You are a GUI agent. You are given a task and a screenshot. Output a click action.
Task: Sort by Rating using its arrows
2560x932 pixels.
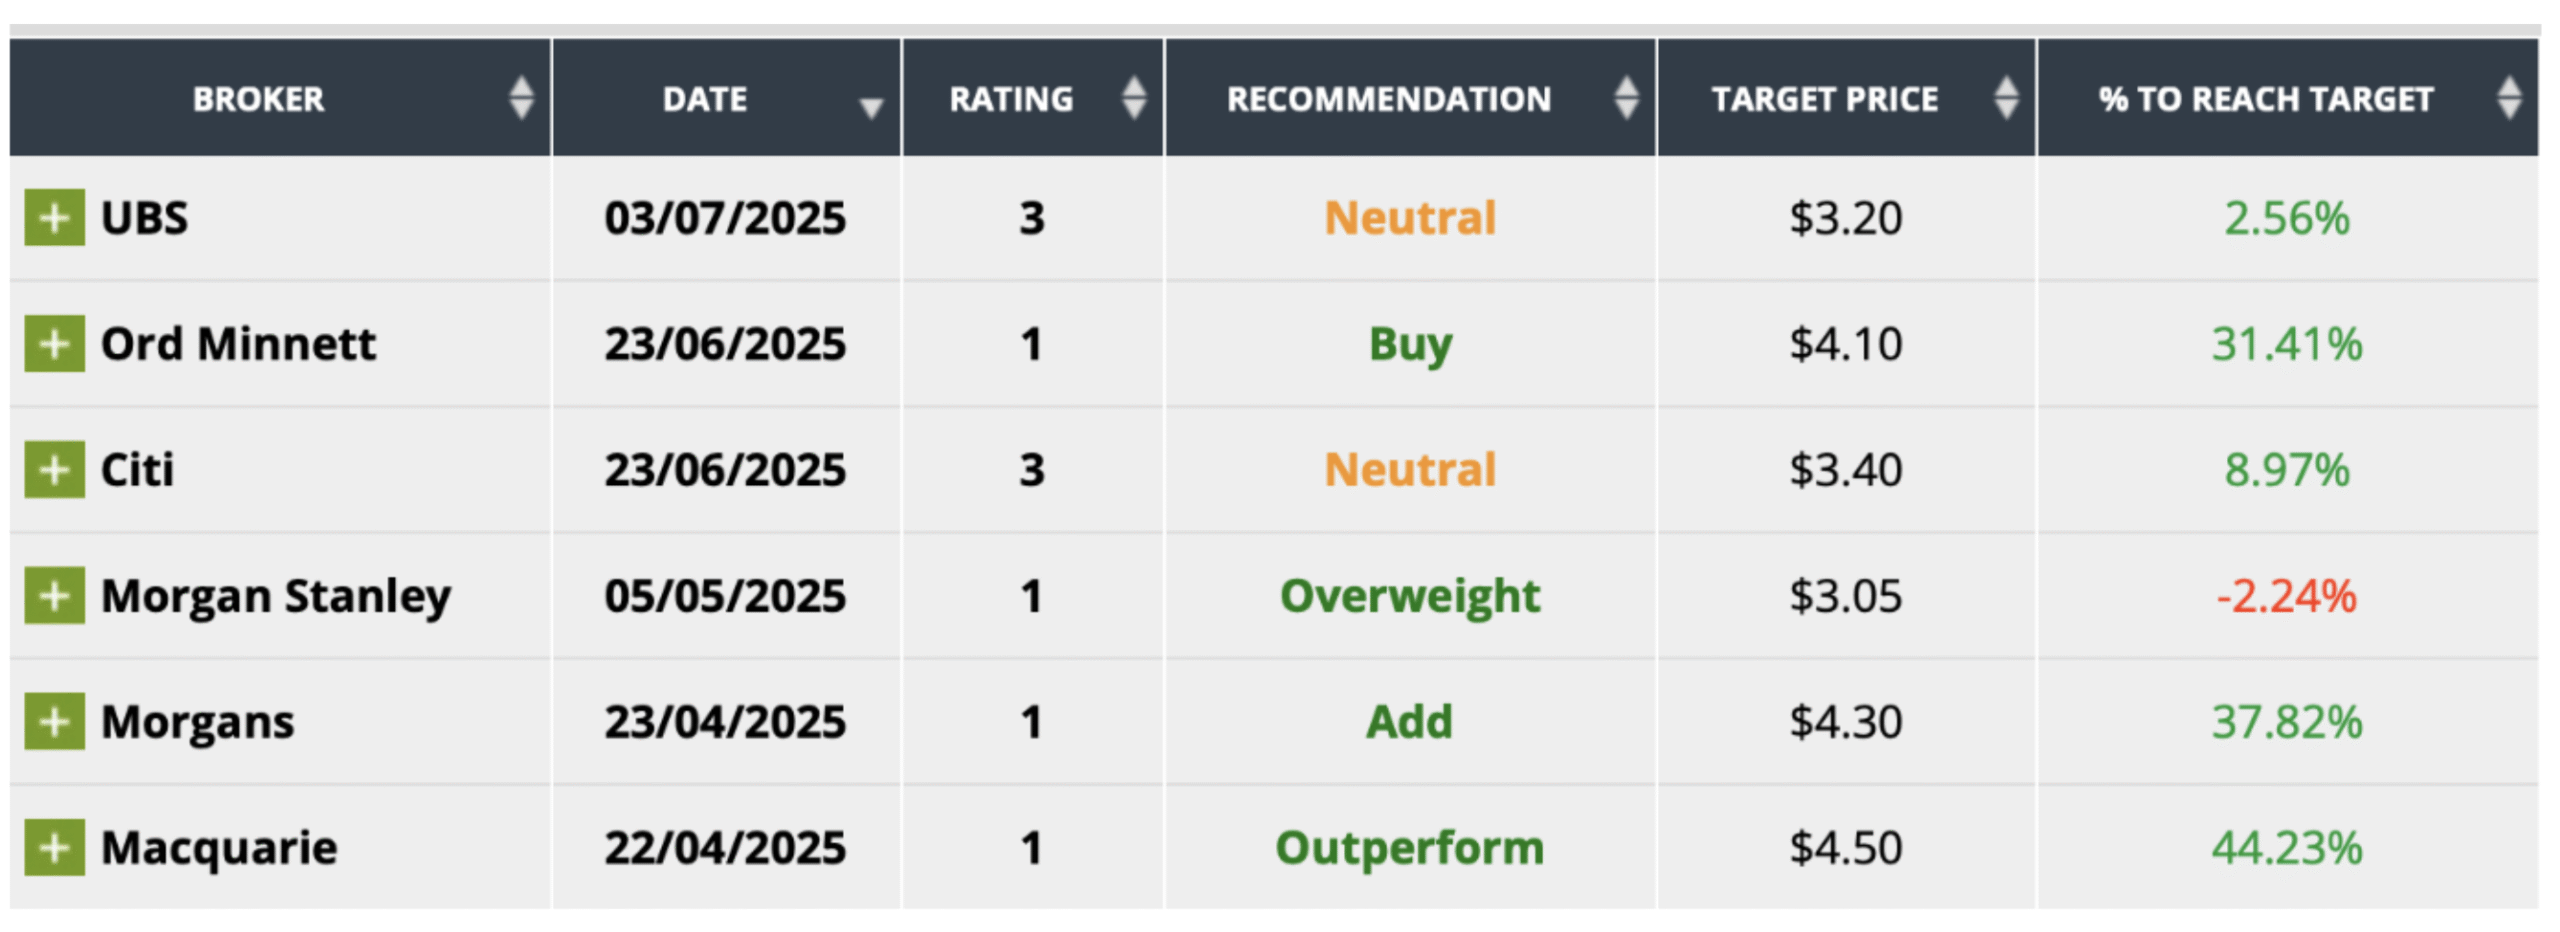(x=1133, y=98)
